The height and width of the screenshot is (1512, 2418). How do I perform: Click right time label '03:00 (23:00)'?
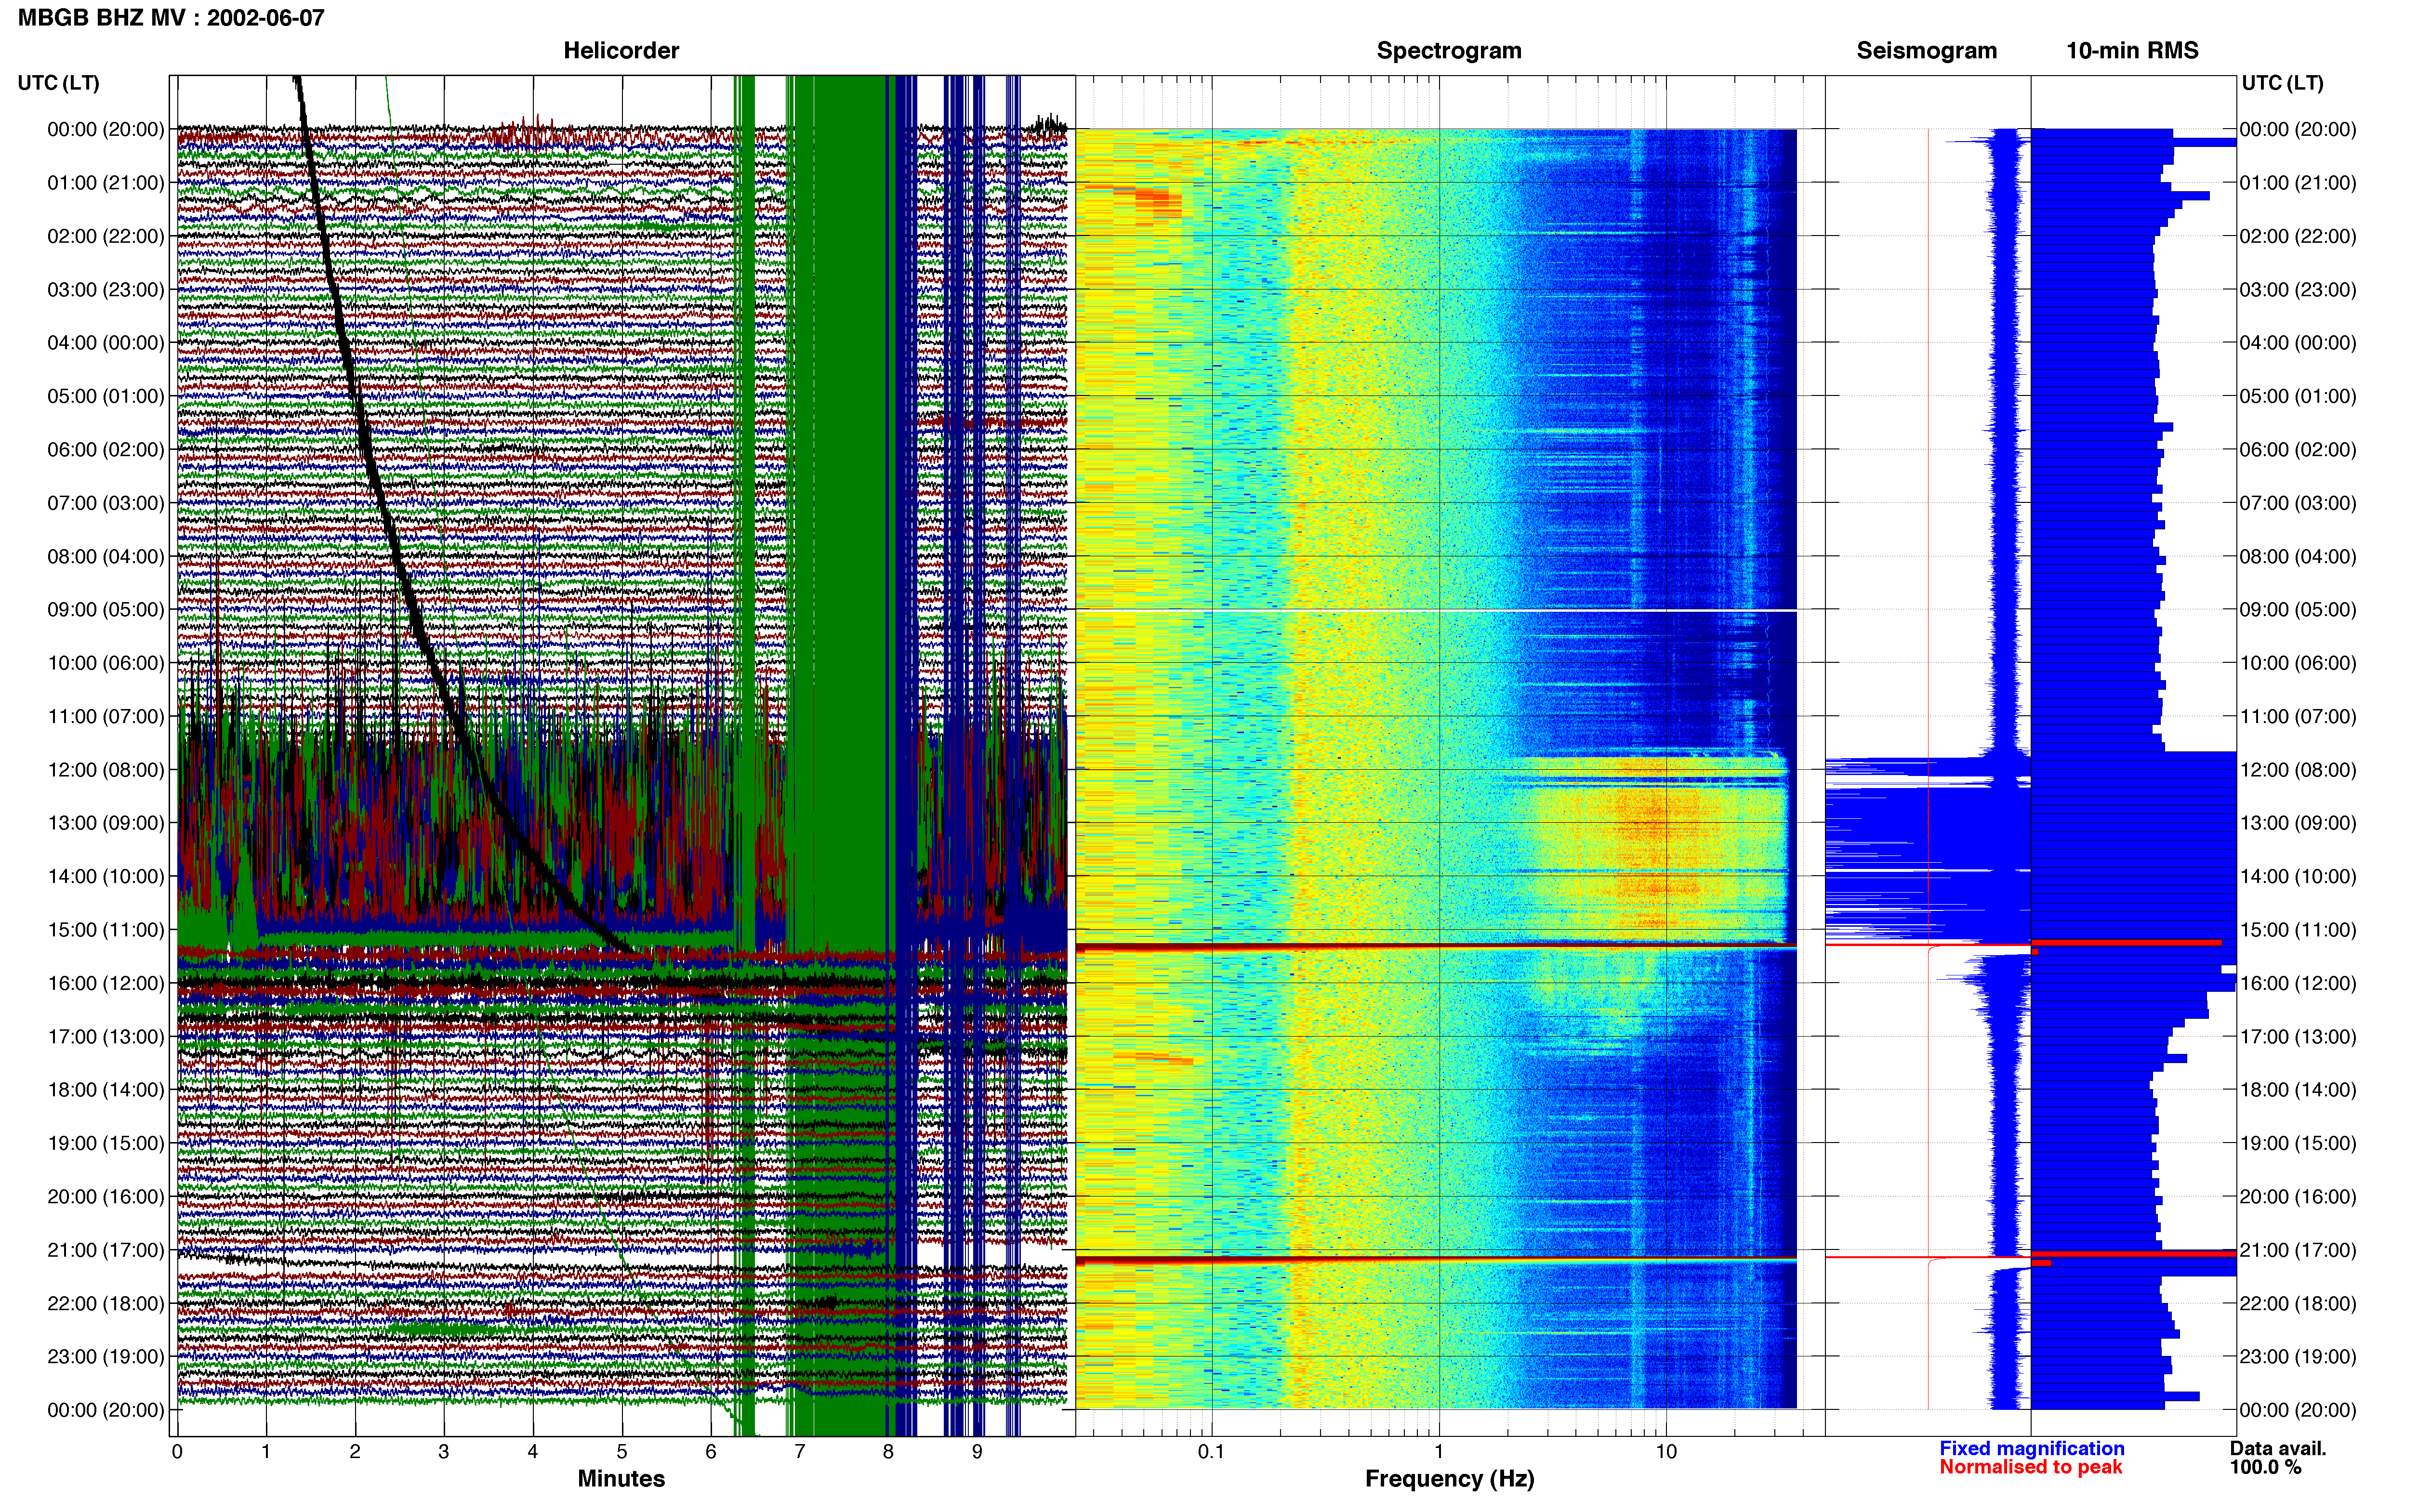[2298, 290]
